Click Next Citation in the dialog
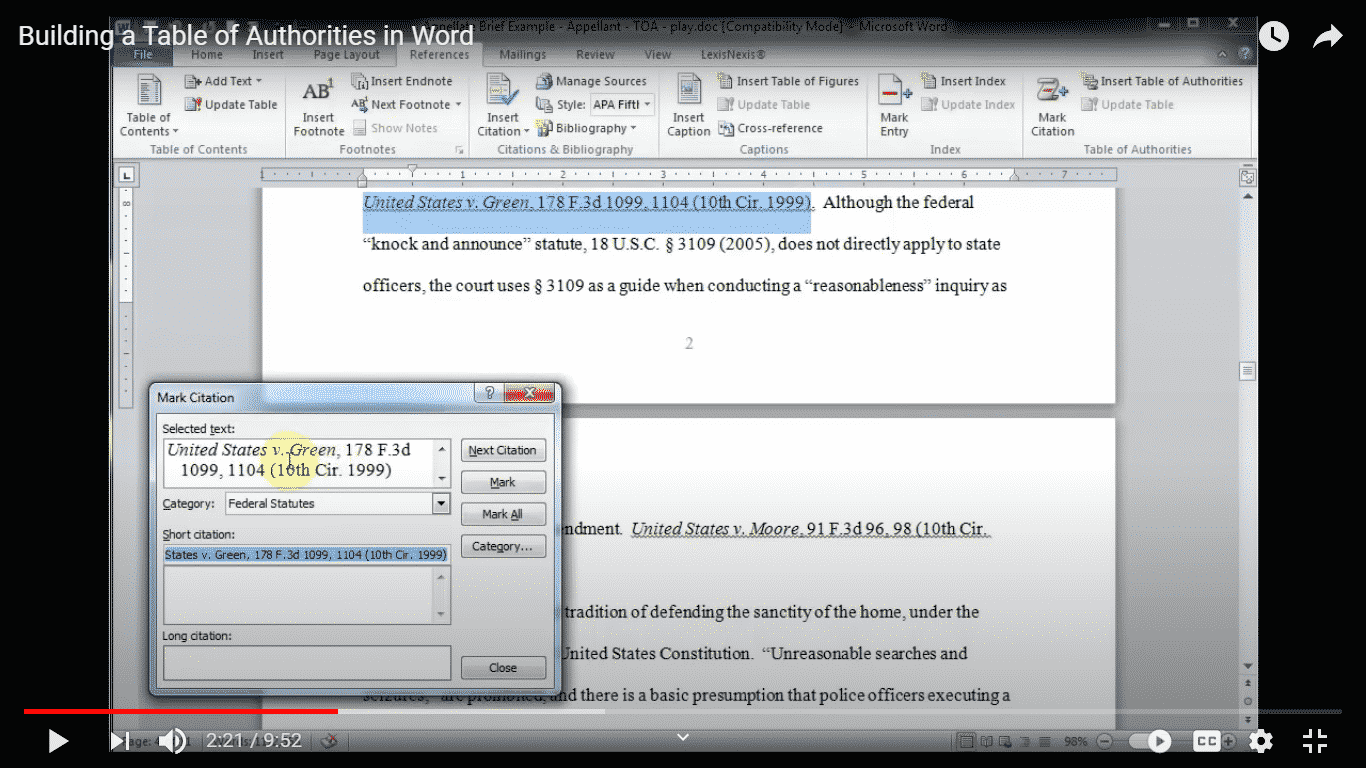Screen dimensions: 1366x768 (503, 450)
